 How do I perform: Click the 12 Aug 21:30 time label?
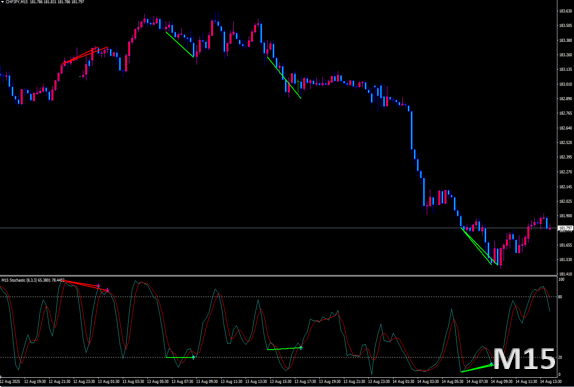click(x=60, y=381)
